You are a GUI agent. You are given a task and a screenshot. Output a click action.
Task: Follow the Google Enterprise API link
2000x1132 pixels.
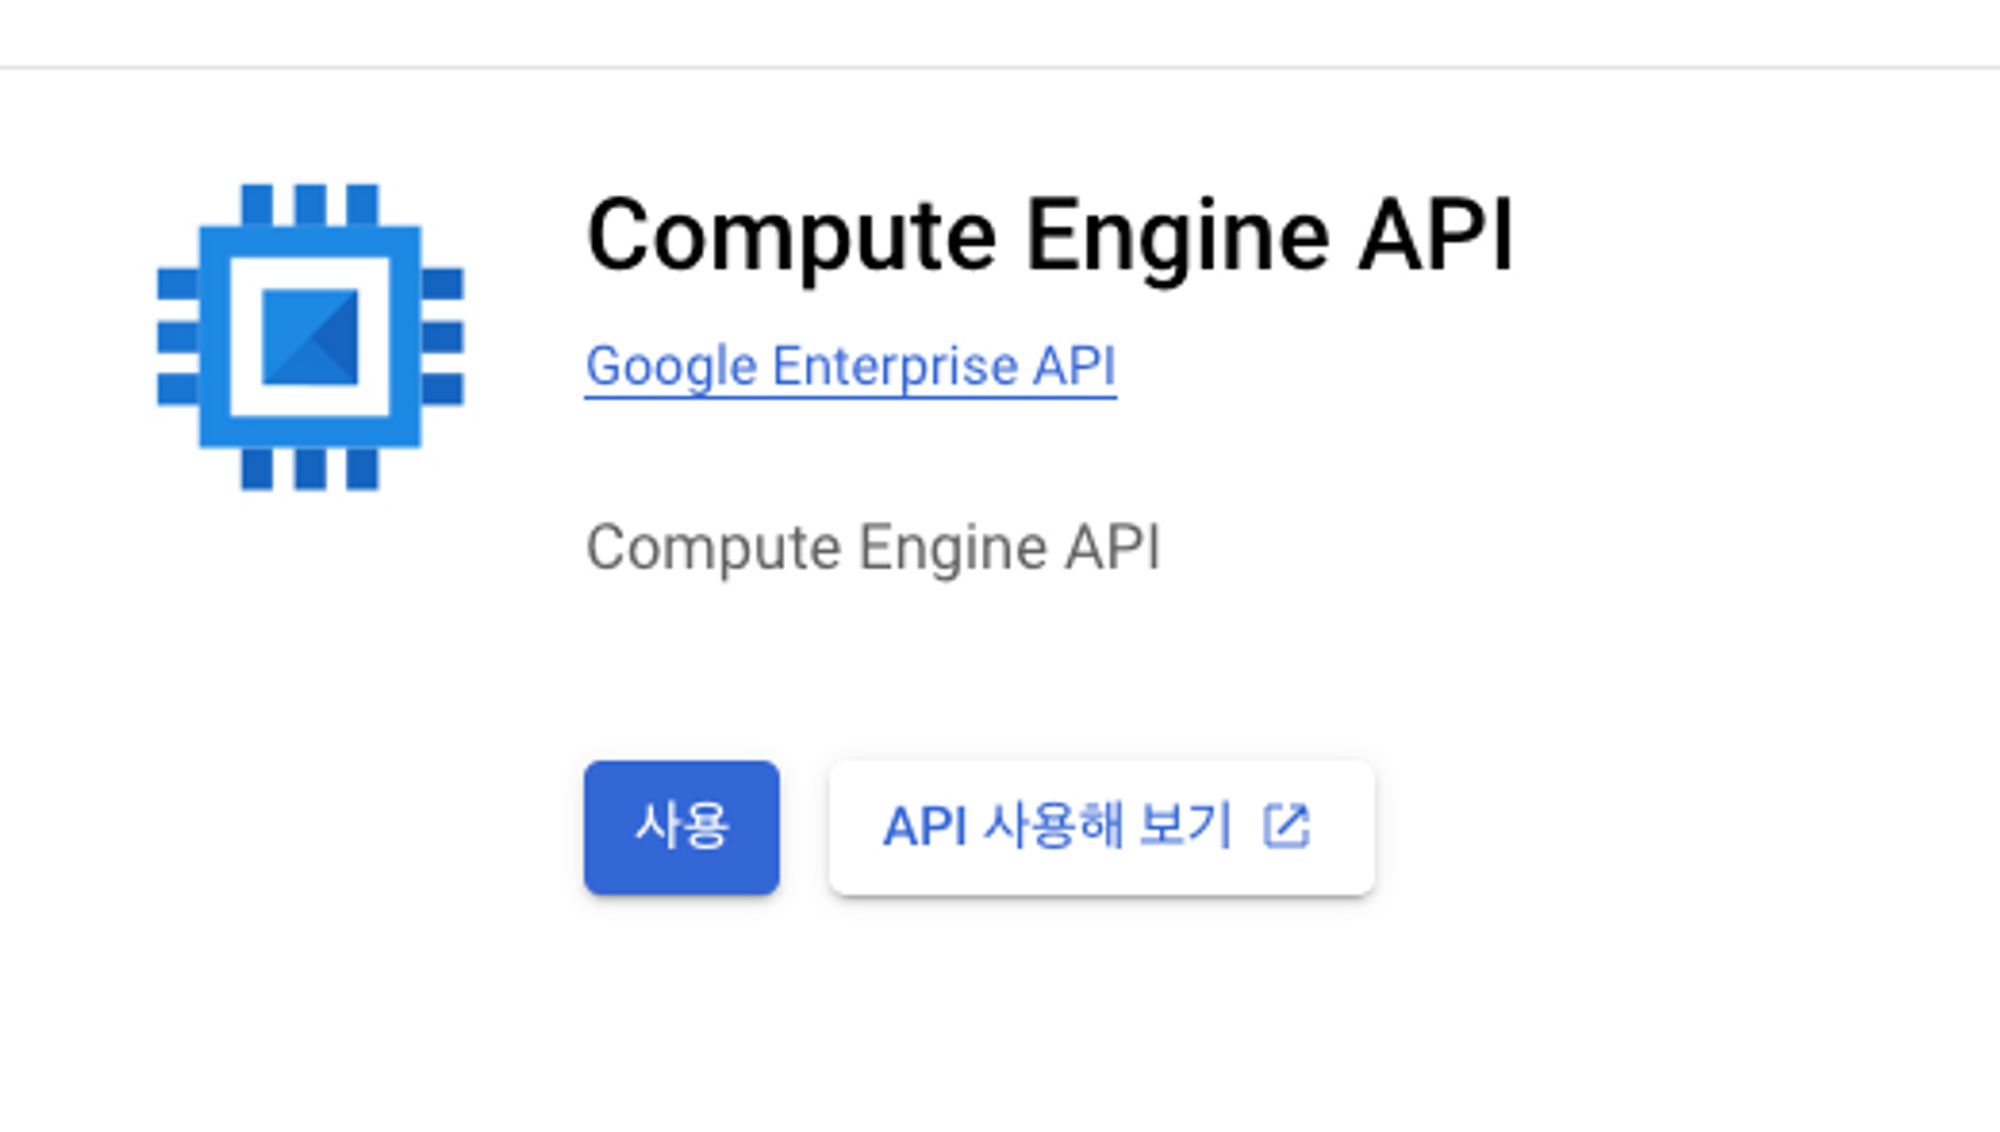click(x=850, y=366)
